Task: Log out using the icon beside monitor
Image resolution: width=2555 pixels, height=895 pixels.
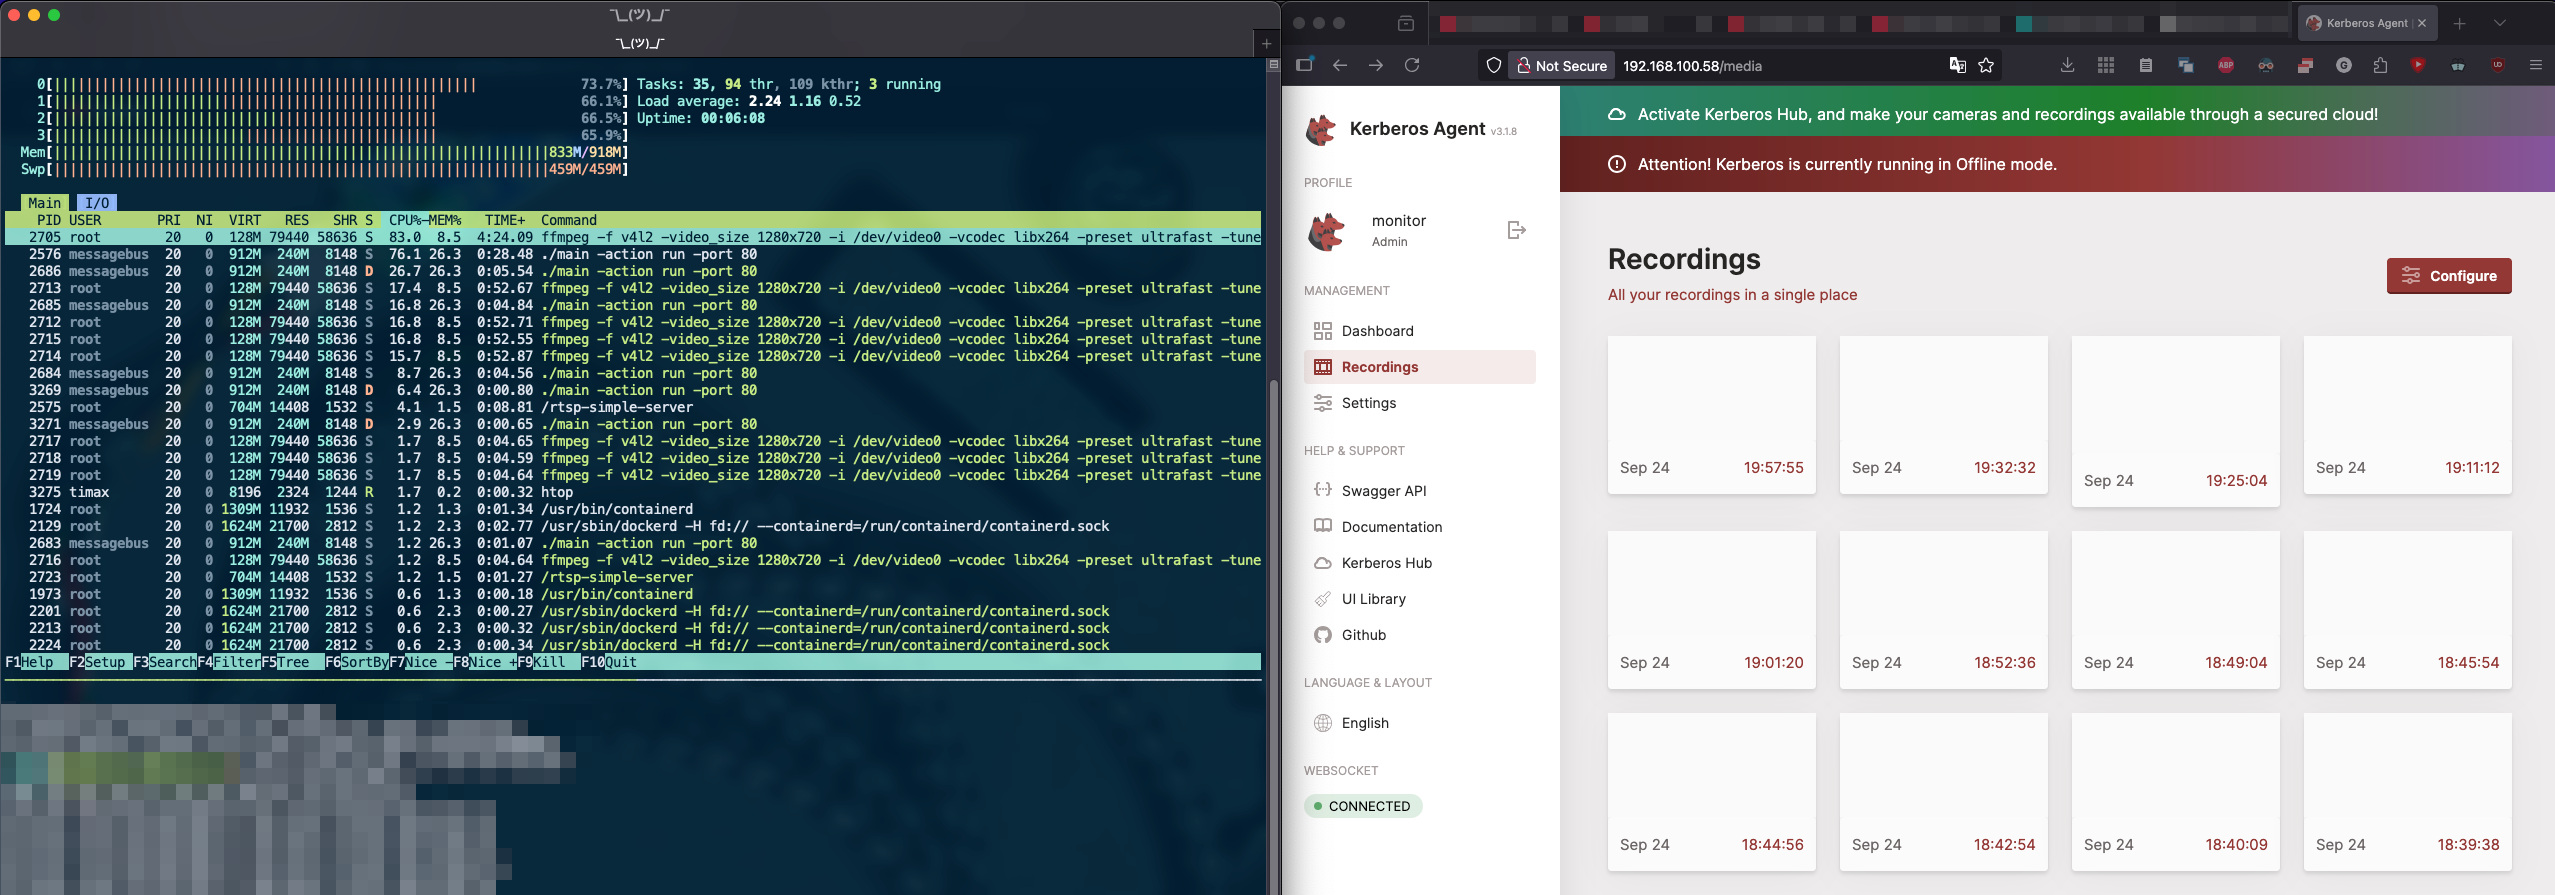Action: (x=1516, y=230)
